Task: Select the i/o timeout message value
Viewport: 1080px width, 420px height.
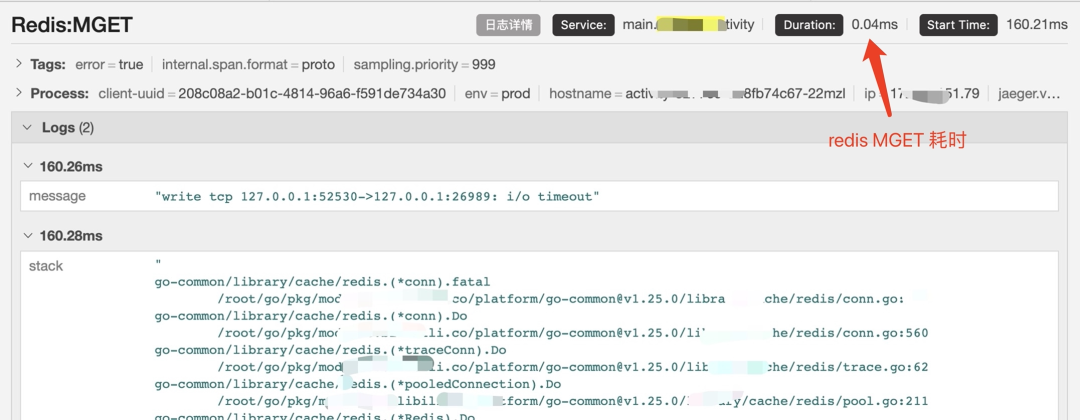Action: pyautogui.click(x=377, y=197)
